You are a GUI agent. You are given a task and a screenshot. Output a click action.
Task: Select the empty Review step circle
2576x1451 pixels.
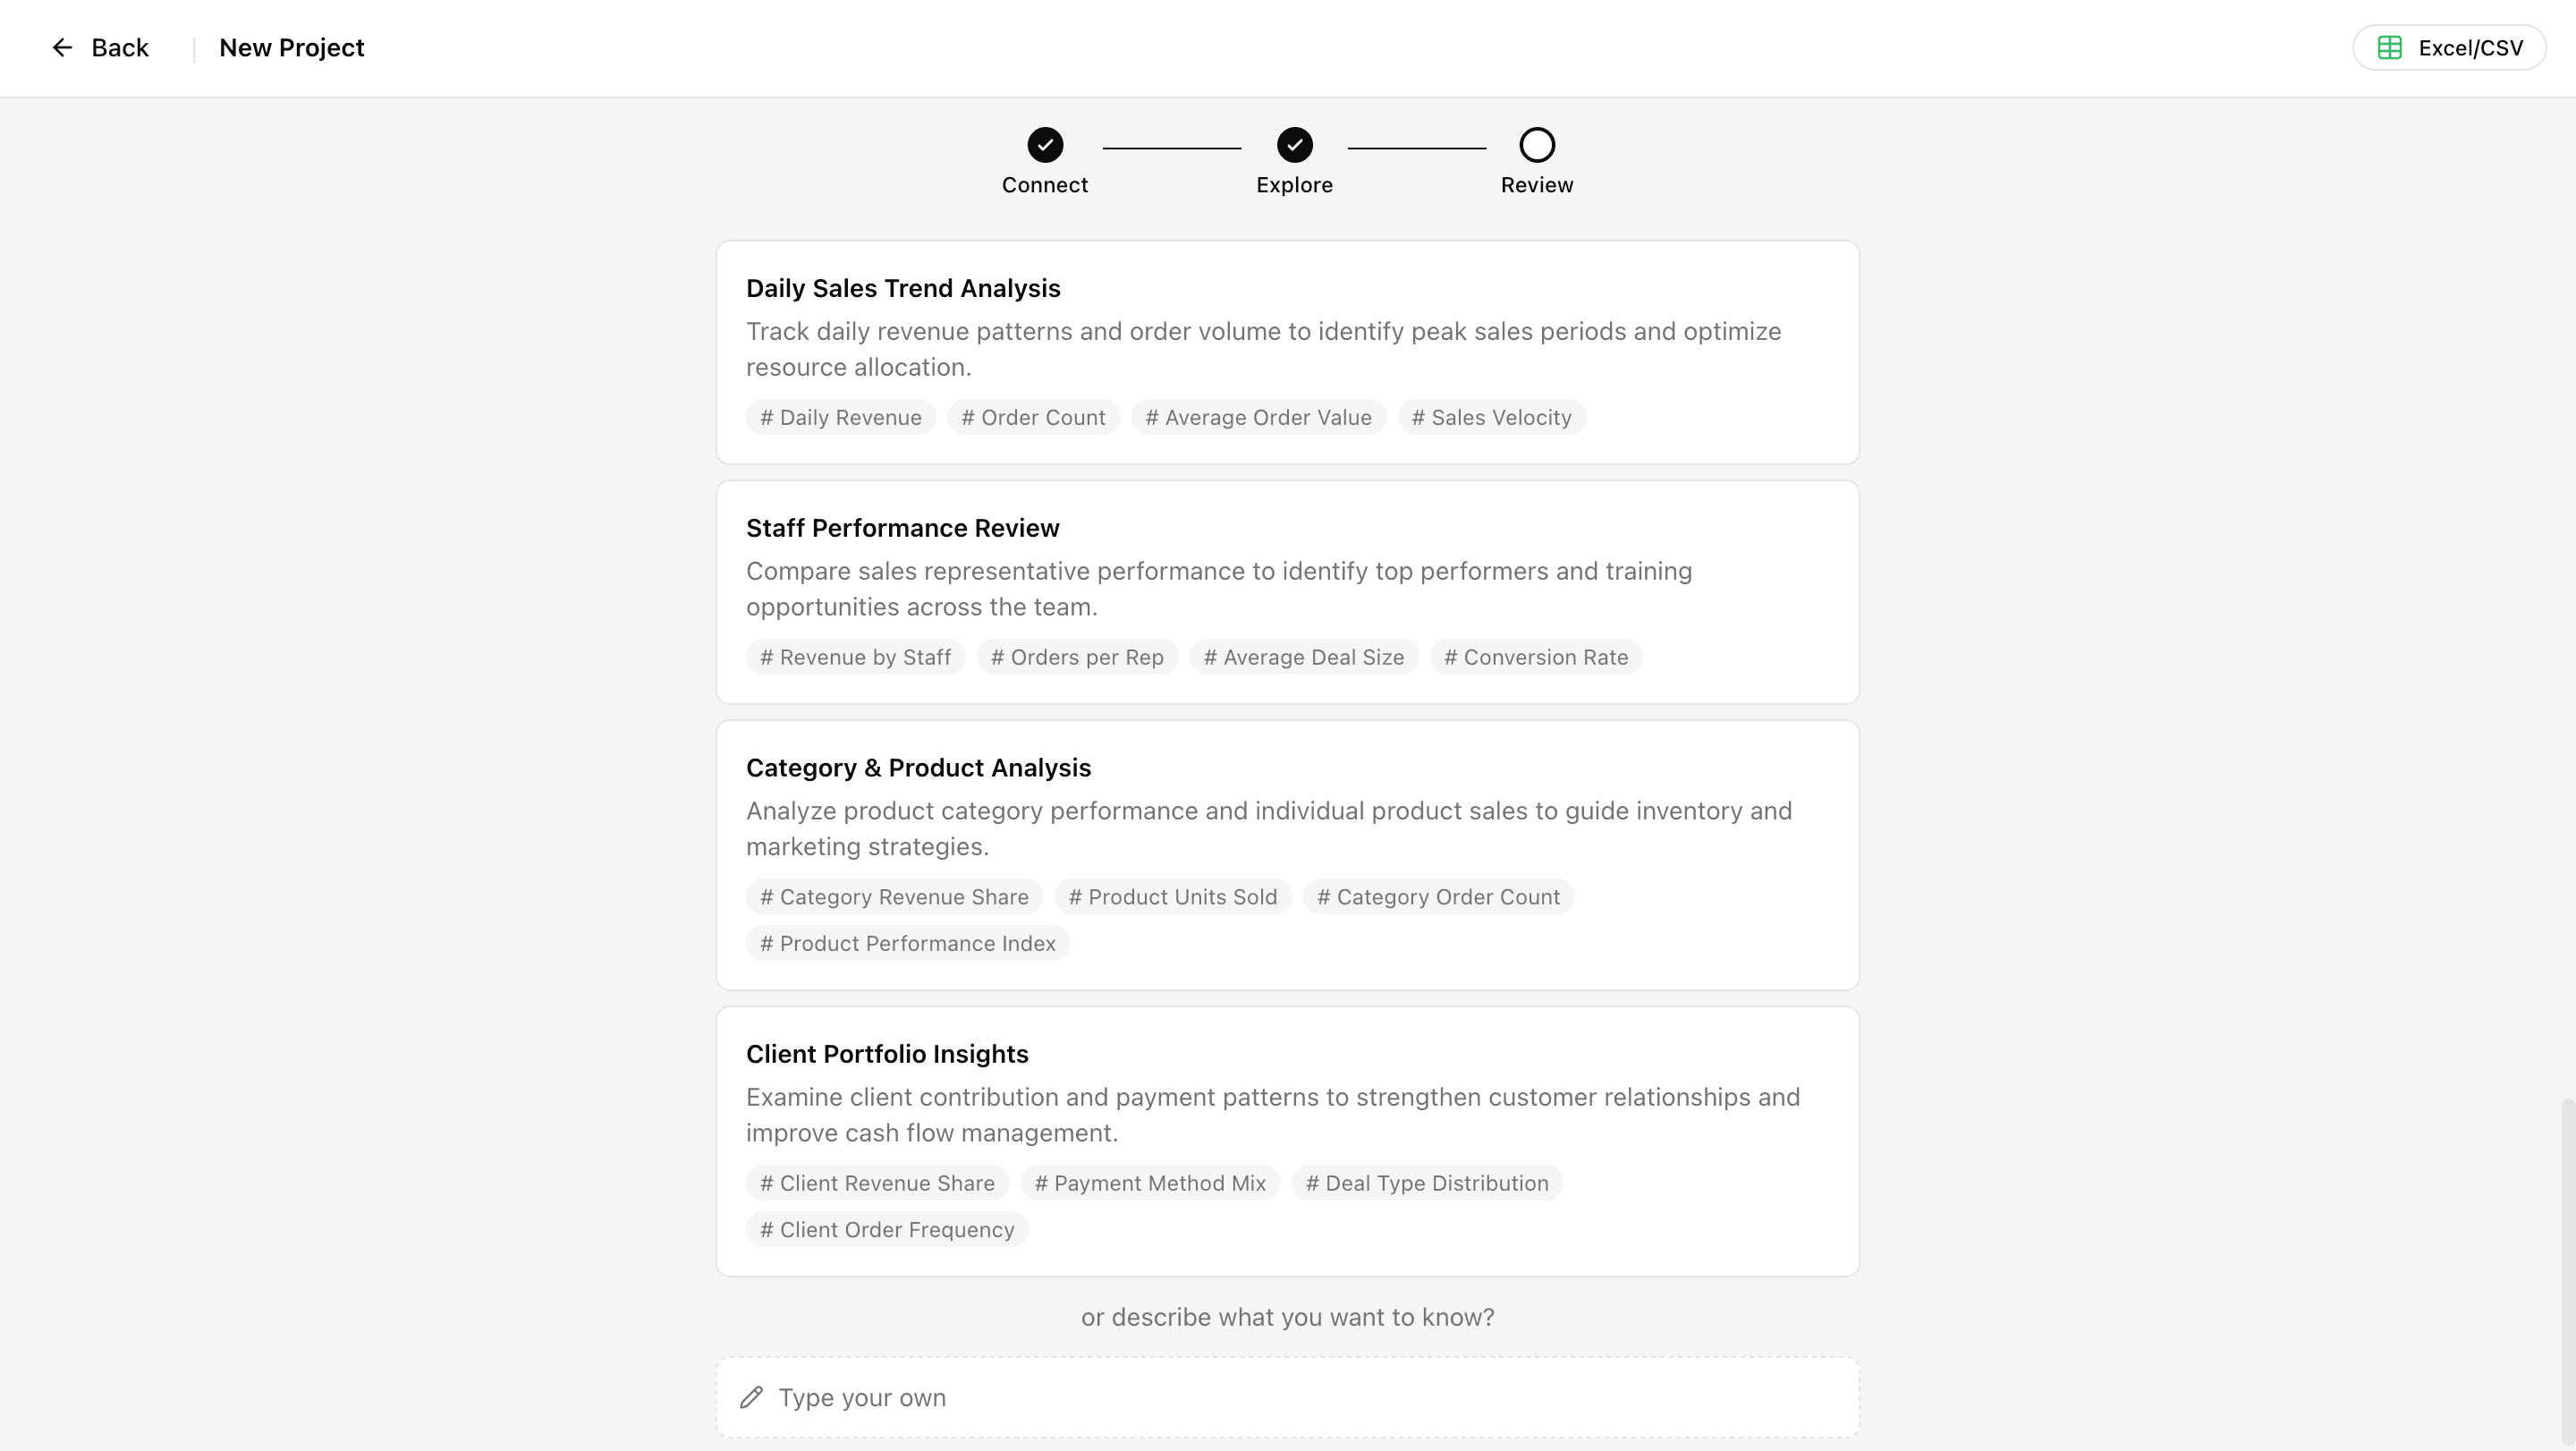point(1536,145)
